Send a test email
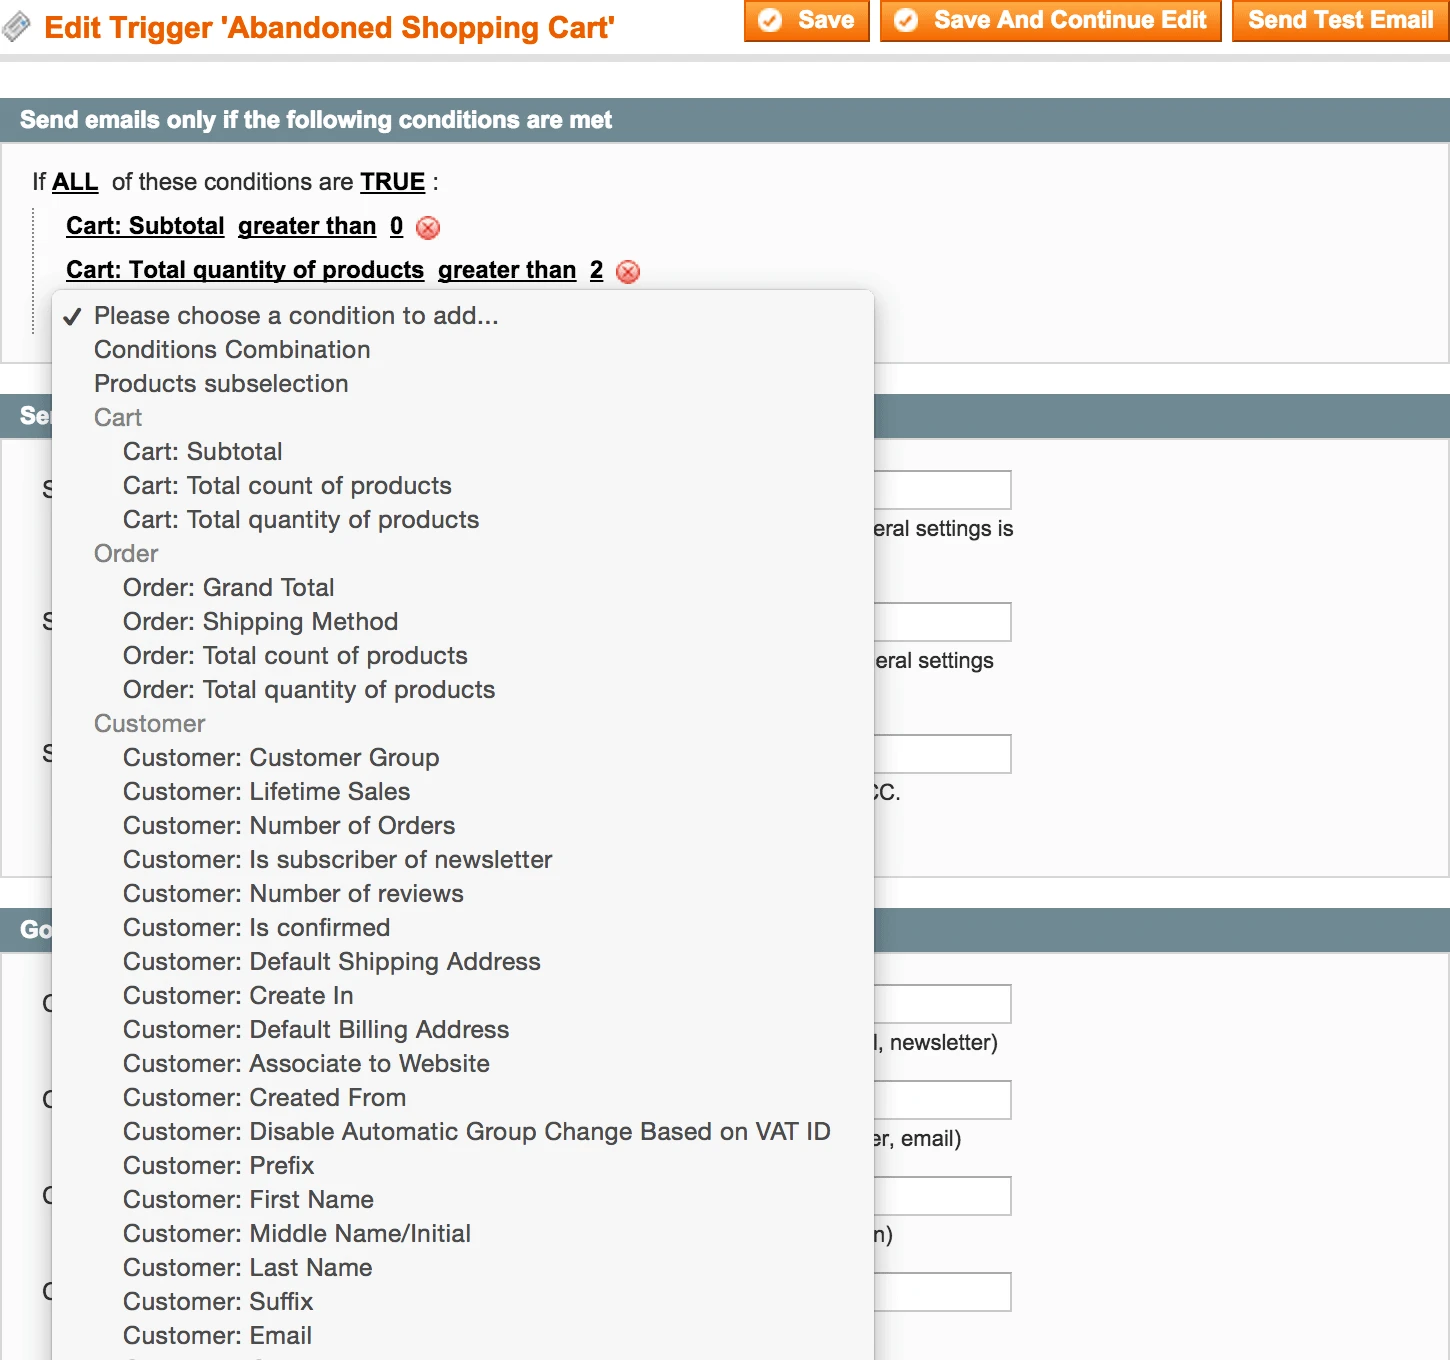 click(x=1340, y=21)
